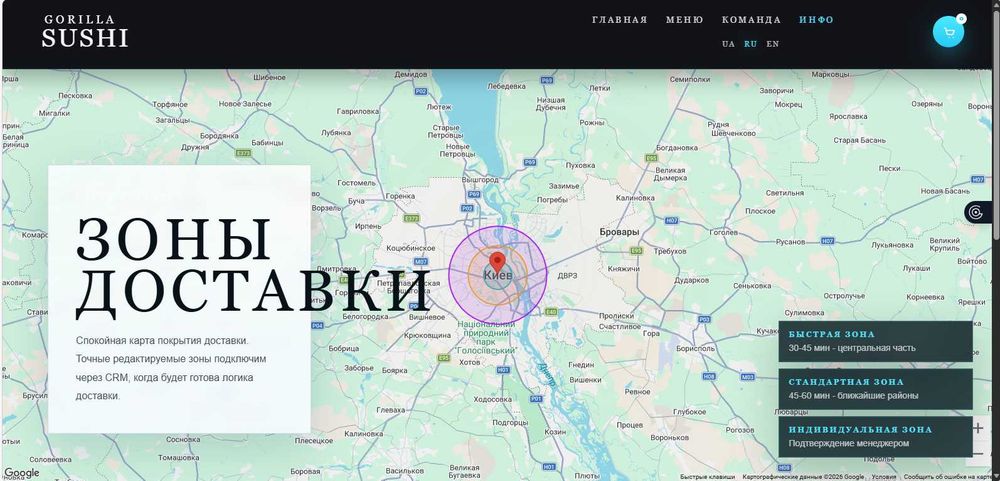Click the Гнедин label on the map

tap(581, 365)
